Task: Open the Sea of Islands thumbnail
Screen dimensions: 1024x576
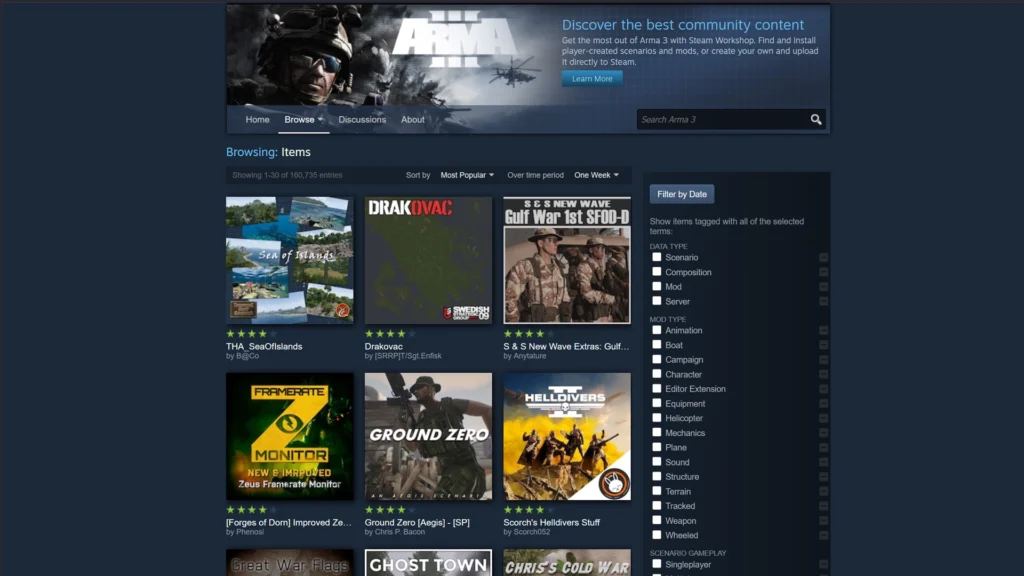Action: click(x=289, y=260)
